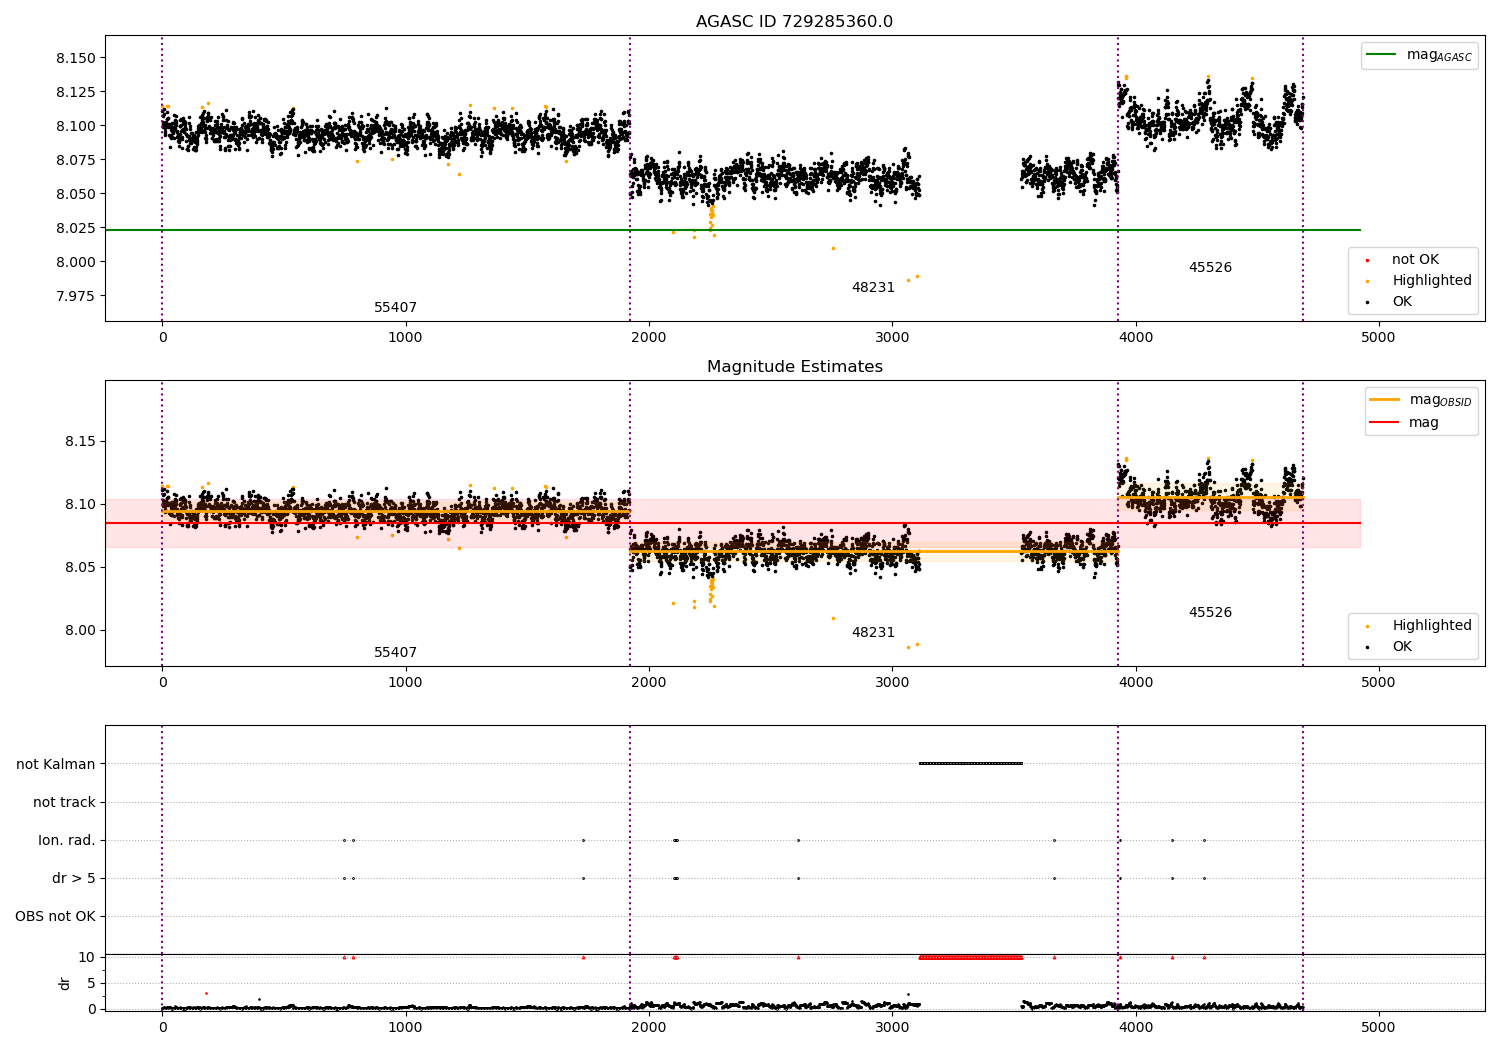Click the 8.150 y-axis tick in top plot

[76, 59]
